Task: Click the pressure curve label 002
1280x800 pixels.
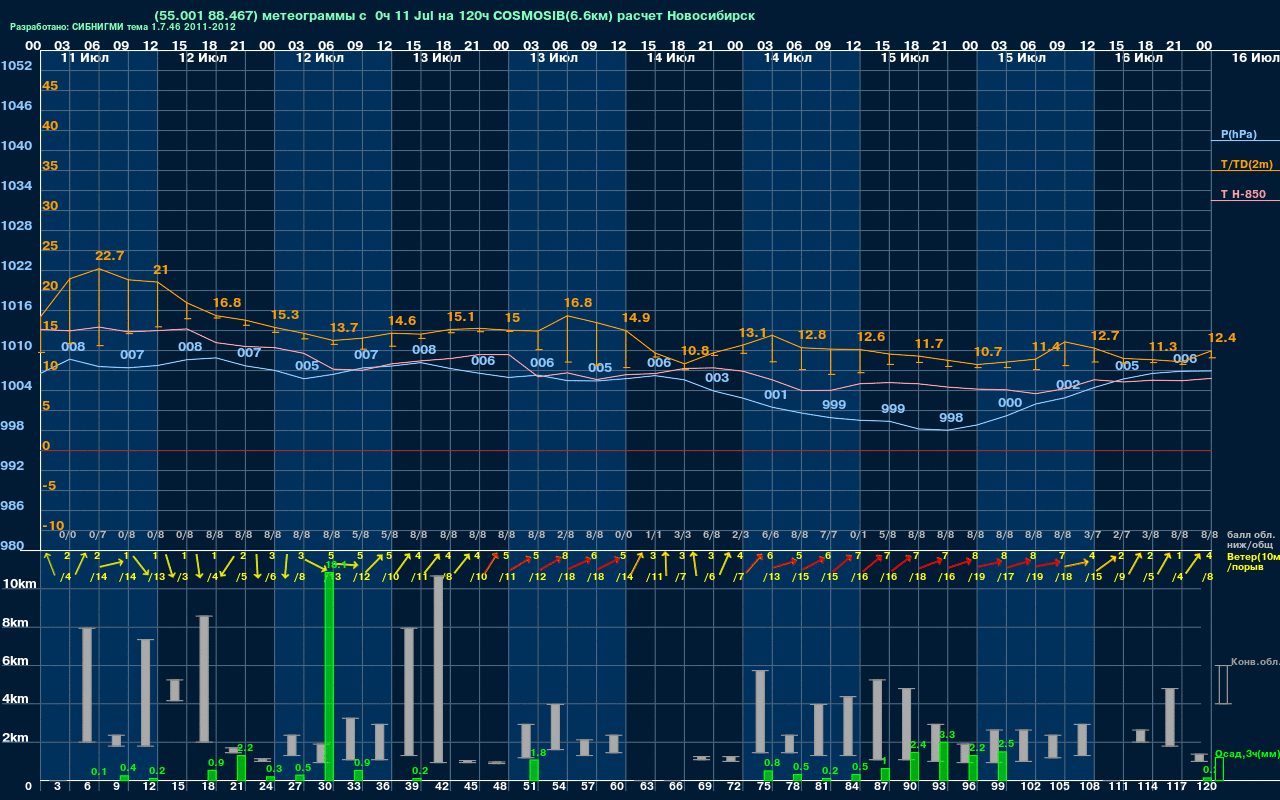Action: pyautogui.click(x=1068, y=385)
